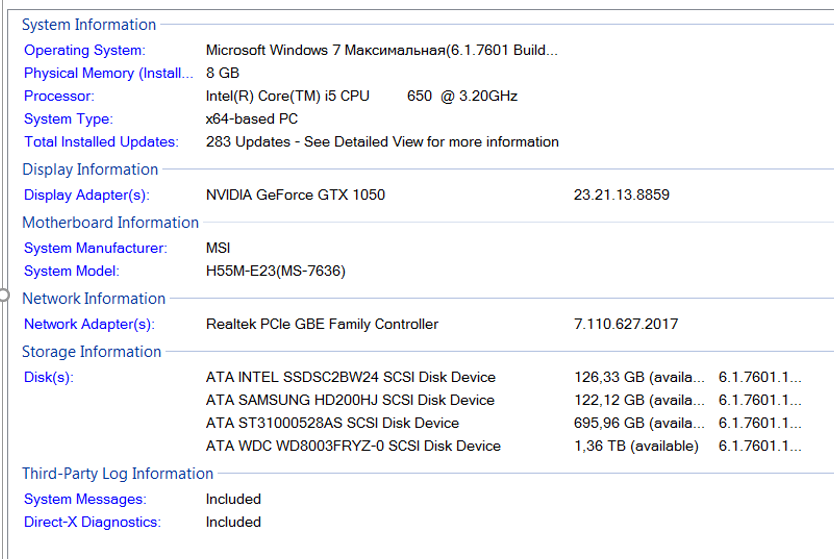Click the Disk(s) label
The height and width of the screenshot is (559, 834).
point(48,377)
